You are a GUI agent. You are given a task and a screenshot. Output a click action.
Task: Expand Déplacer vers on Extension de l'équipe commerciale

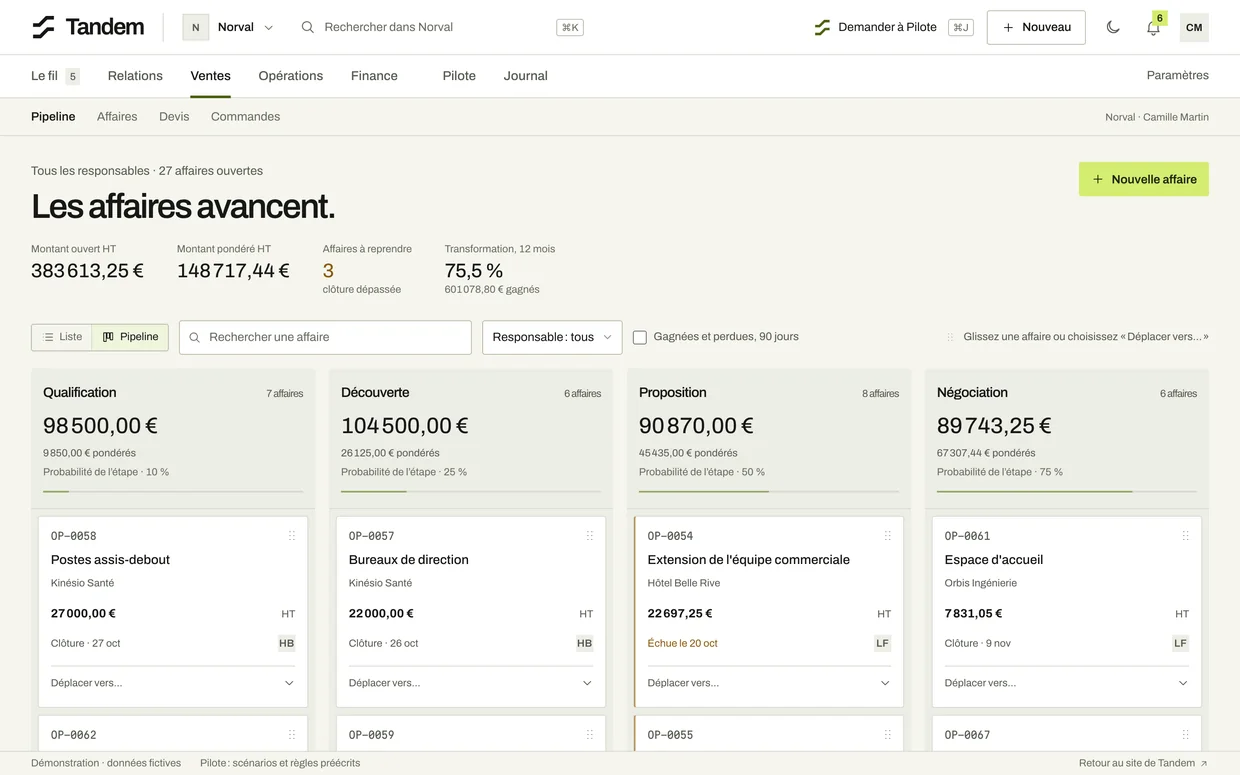(769, 683)
